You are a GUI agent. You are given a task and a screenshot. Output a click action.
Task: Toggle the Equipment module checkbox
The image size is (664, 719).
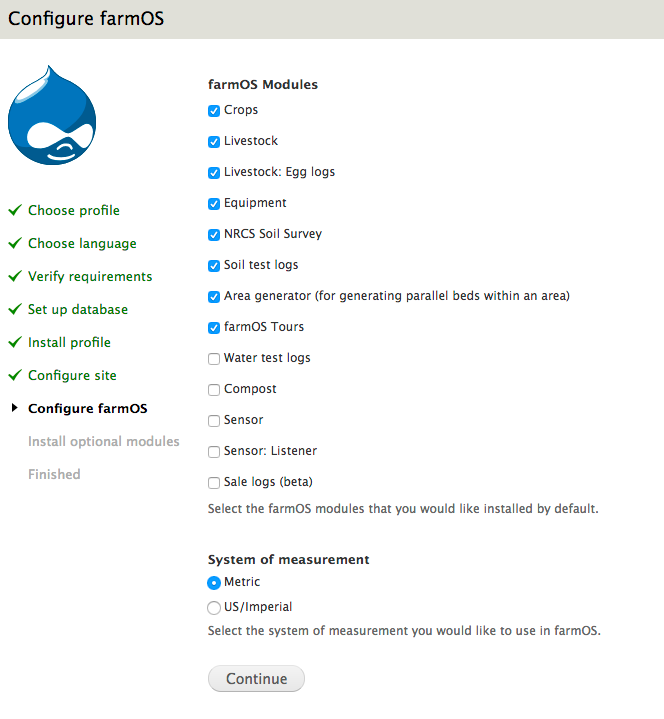[214, 204]
